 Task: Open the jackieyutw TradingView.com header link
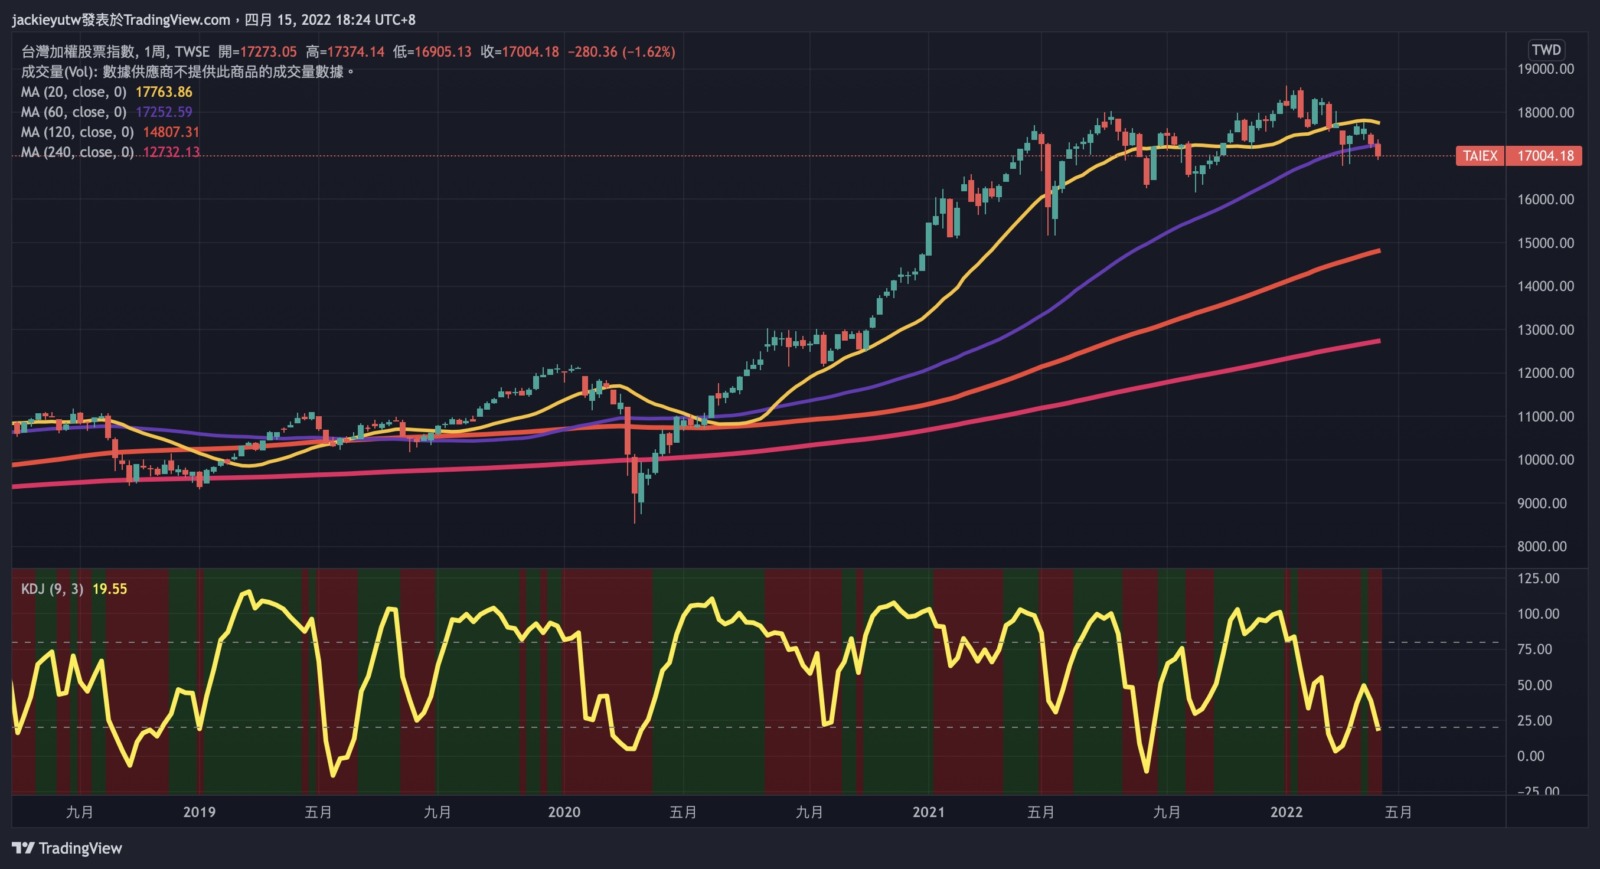click(120, 19)
